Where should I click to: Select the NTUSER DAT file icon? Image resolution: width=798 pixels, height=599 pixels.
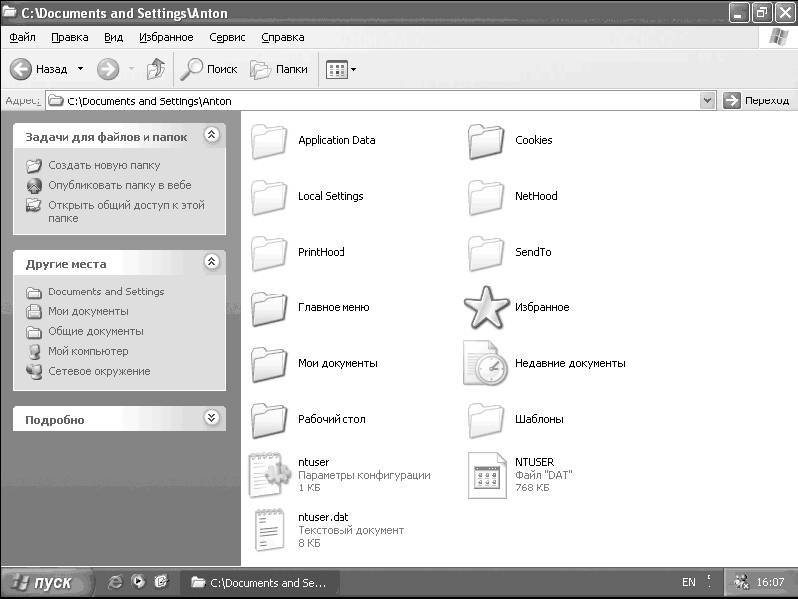487,475
